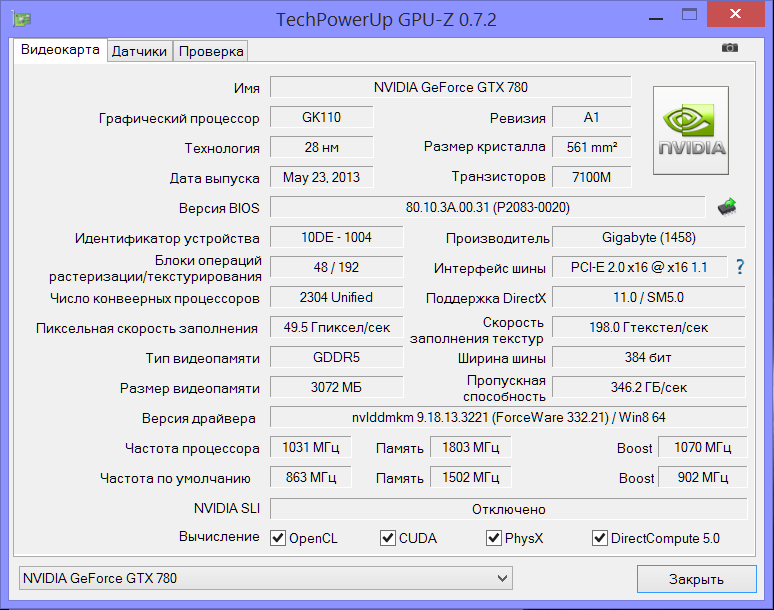Image resolution: width=774 pixels, height=610 pixels.
Task: Toggle the OpenCL checkbox
Action: pyautogui.click(x=278, y=537)
